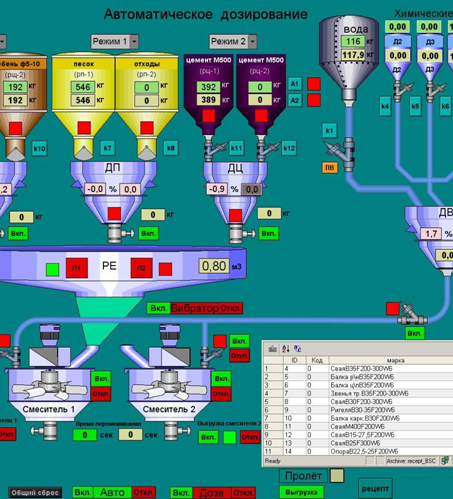
Task: Click the green Выгрузка button
Action: [x=301, y=492]
